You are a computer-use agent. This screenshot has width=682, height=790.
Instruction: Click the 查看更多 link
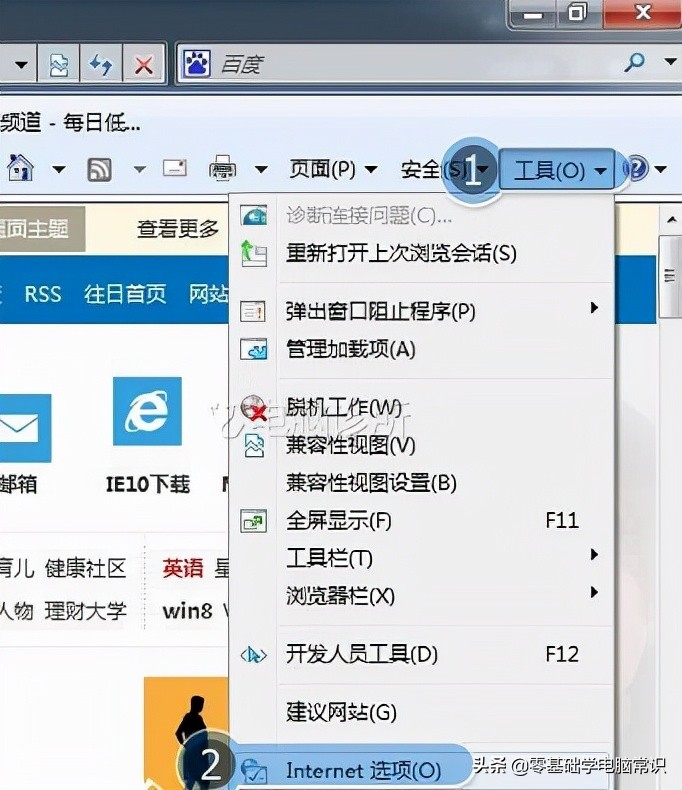178,229
